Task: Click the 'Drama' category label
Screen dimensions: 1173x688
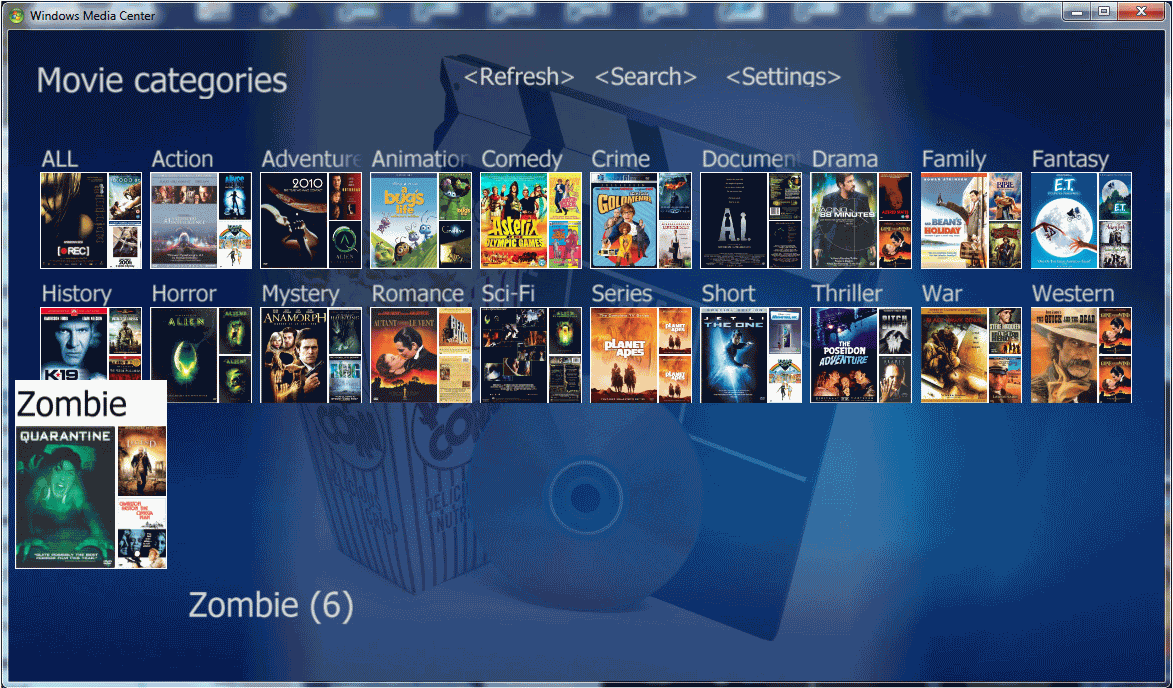Action: pos(845,159)
